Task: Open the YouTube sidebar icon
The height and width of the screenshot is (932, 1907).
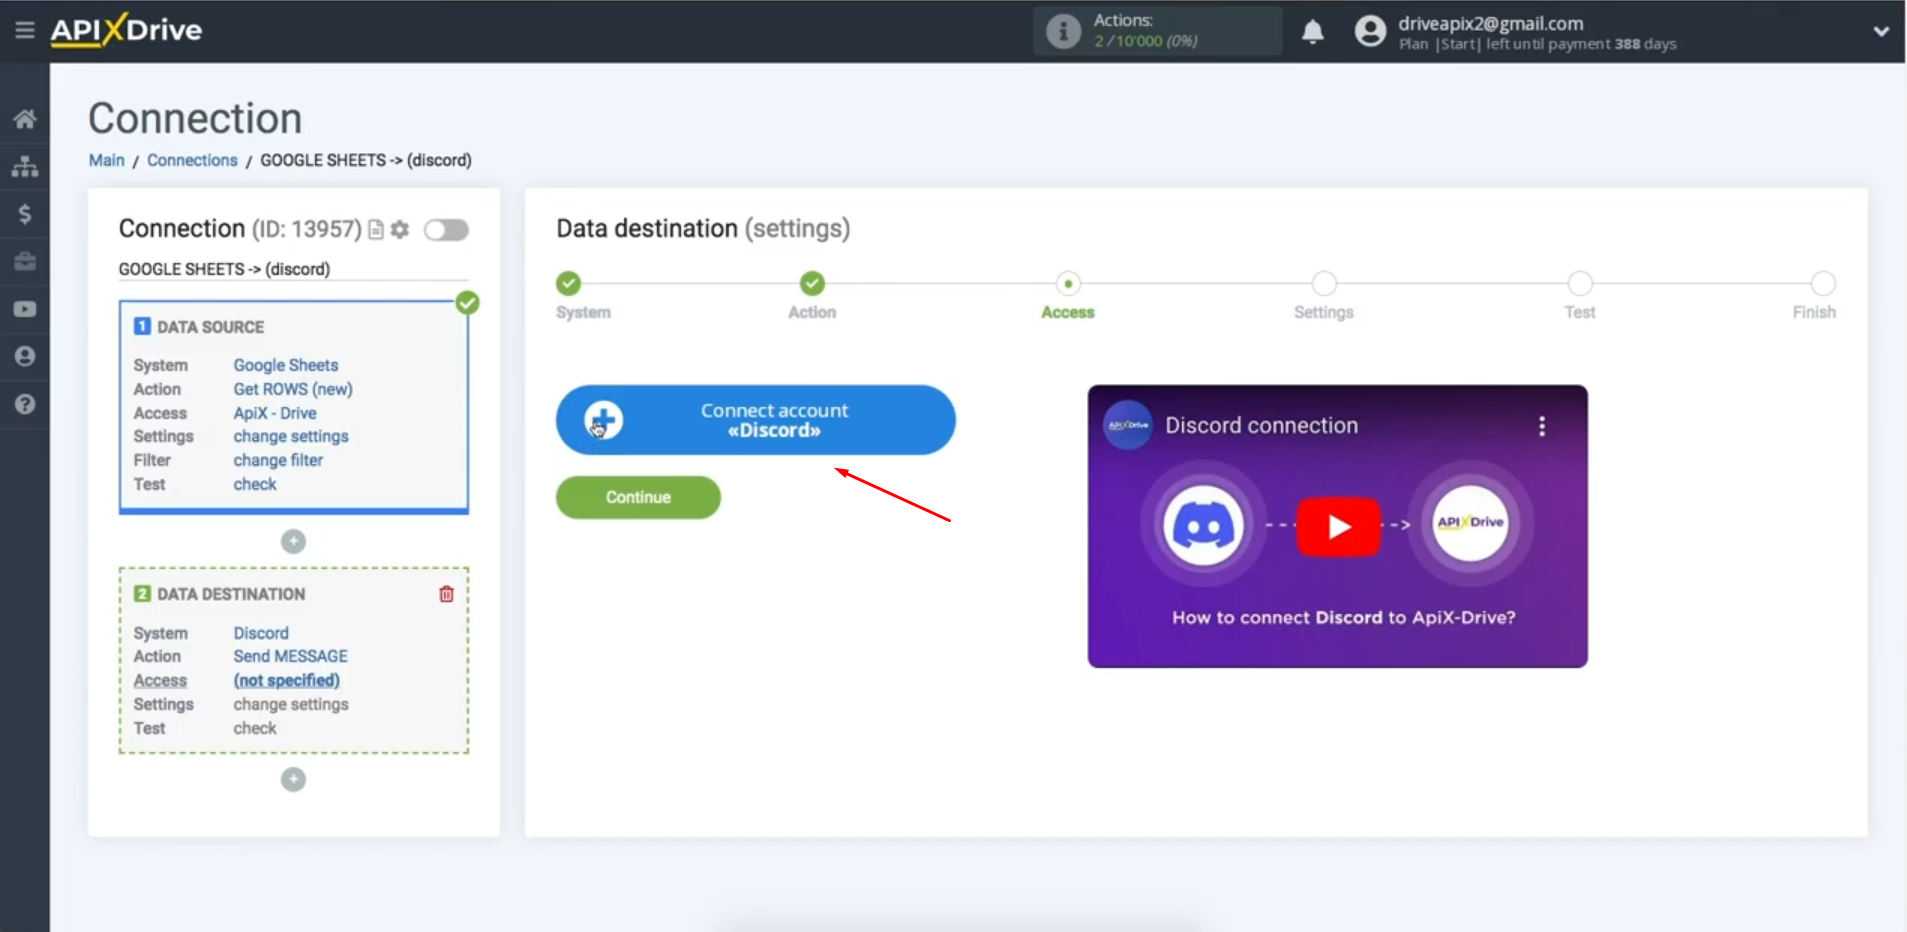Action: [x=24, y=309]
